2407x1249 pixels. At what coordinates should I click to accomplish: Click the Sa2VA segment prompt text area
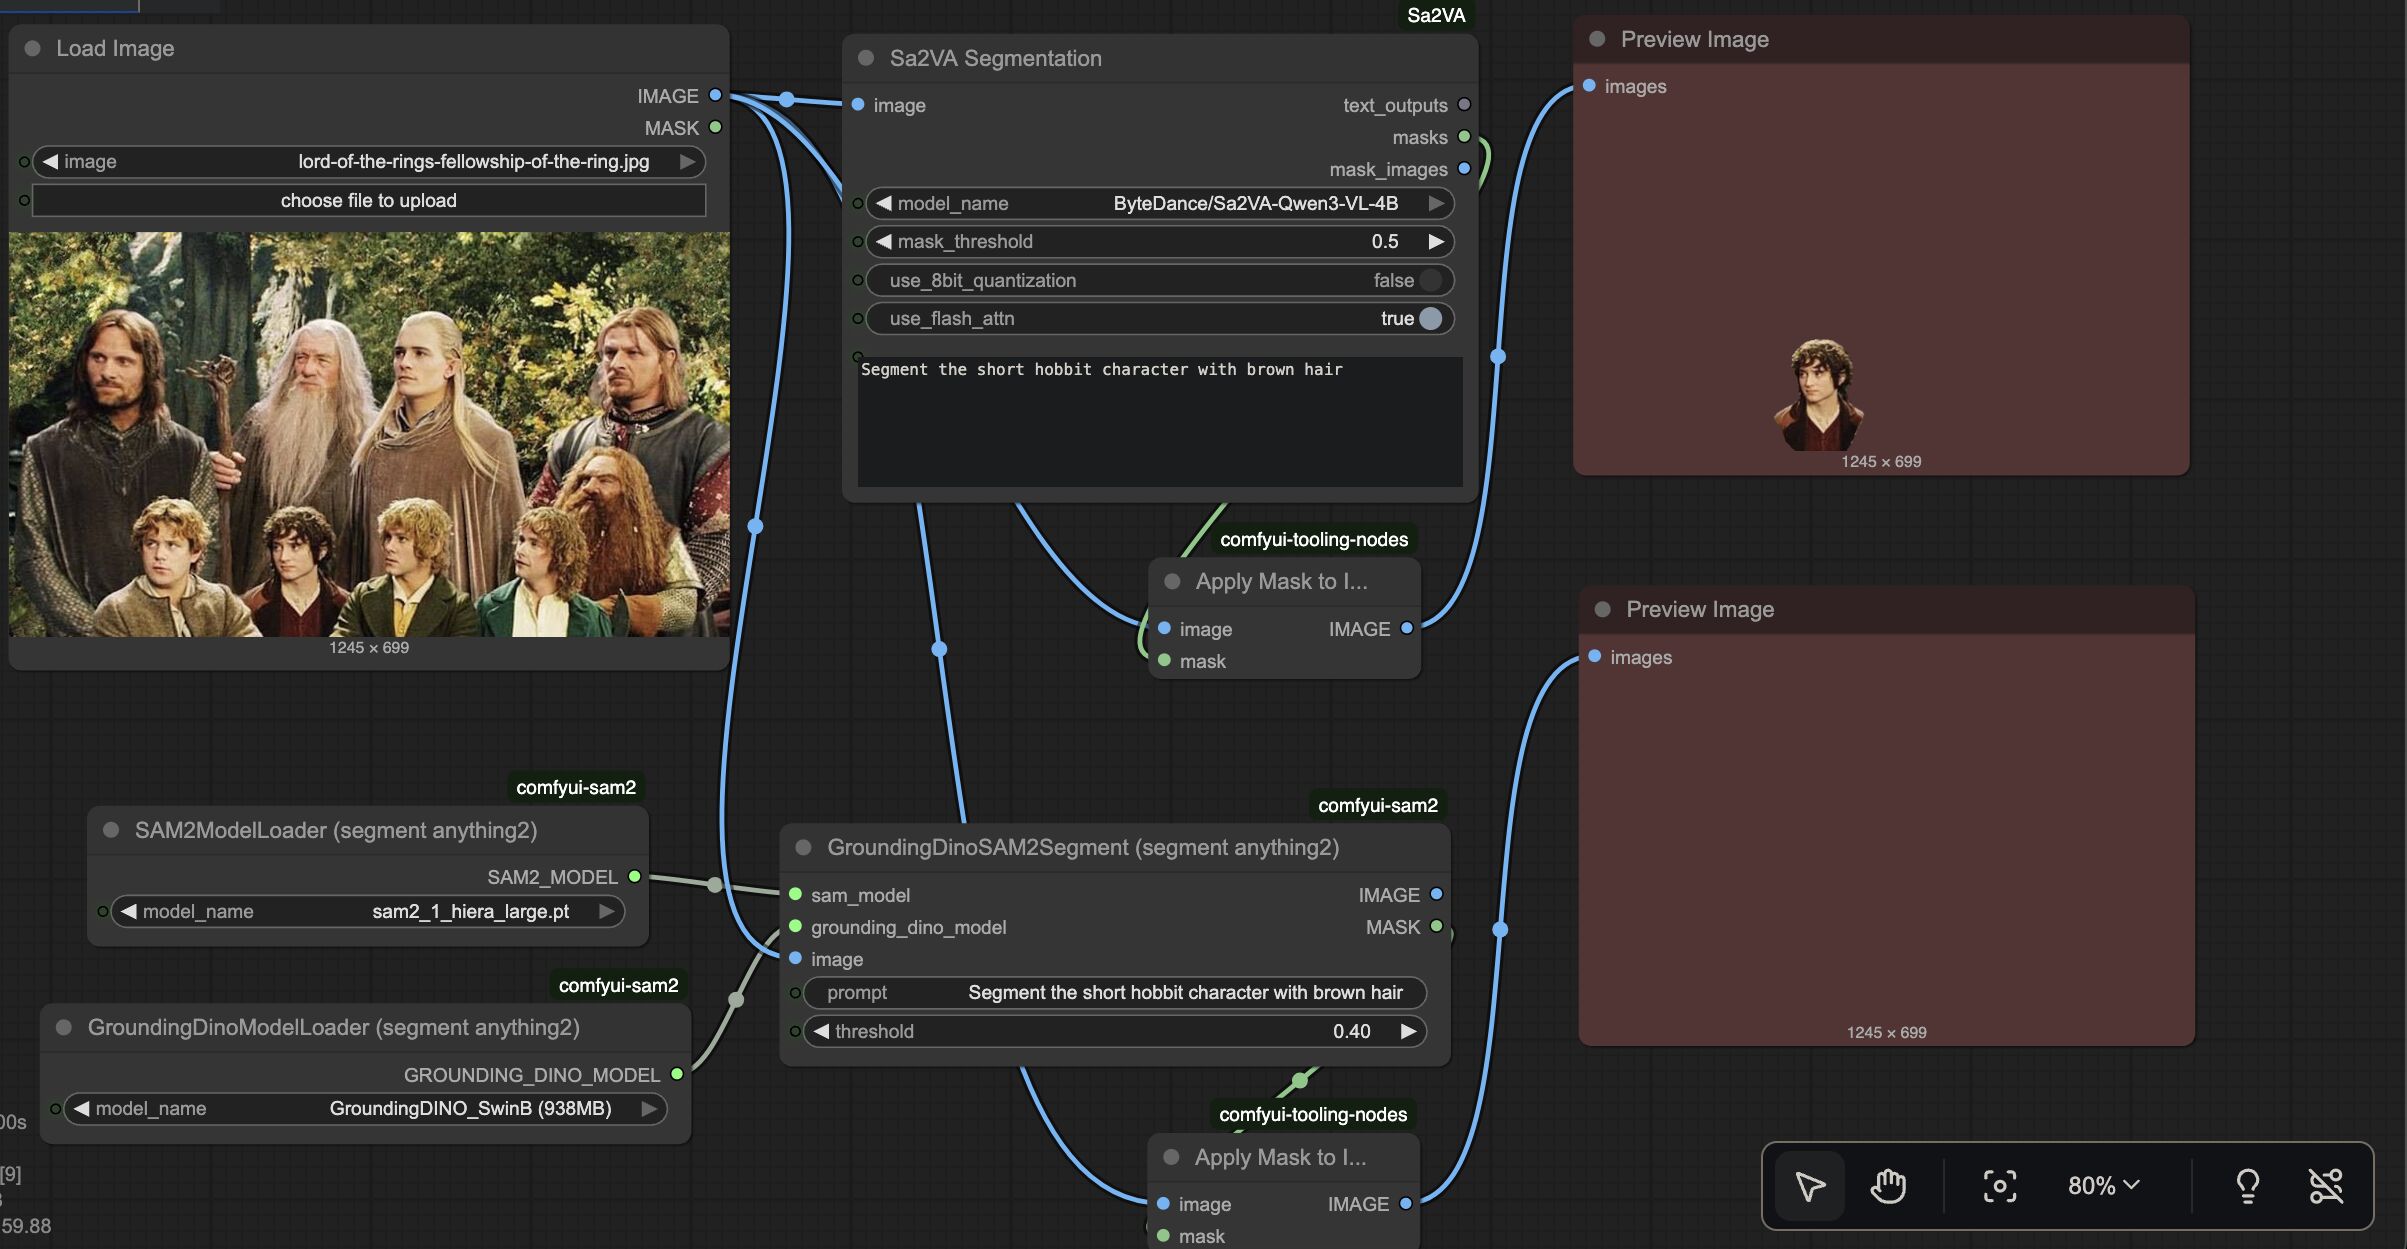pos(1159,420)
